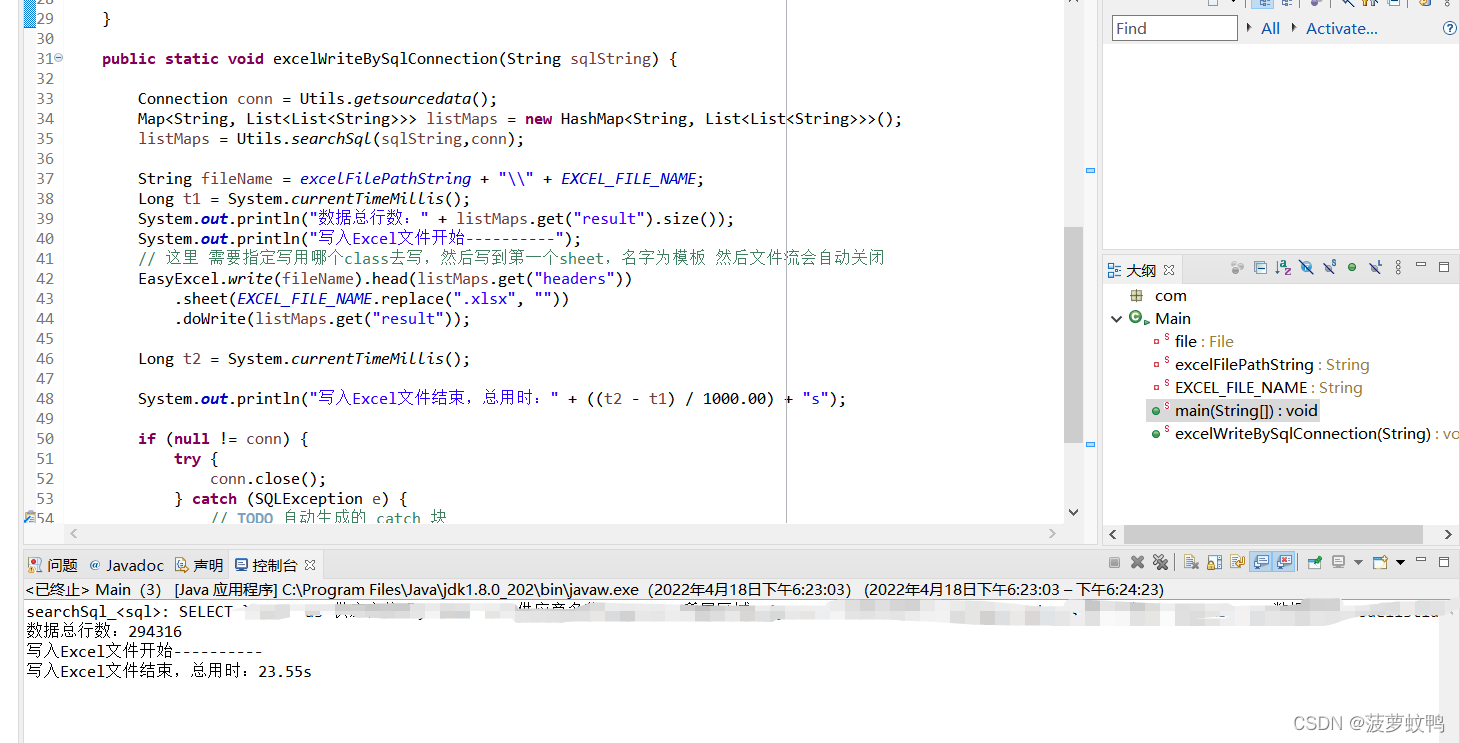Click editor horizontal scrollbar left arrow
The width and height of the screenshot is (1460, 743).
tap(73, 534)
